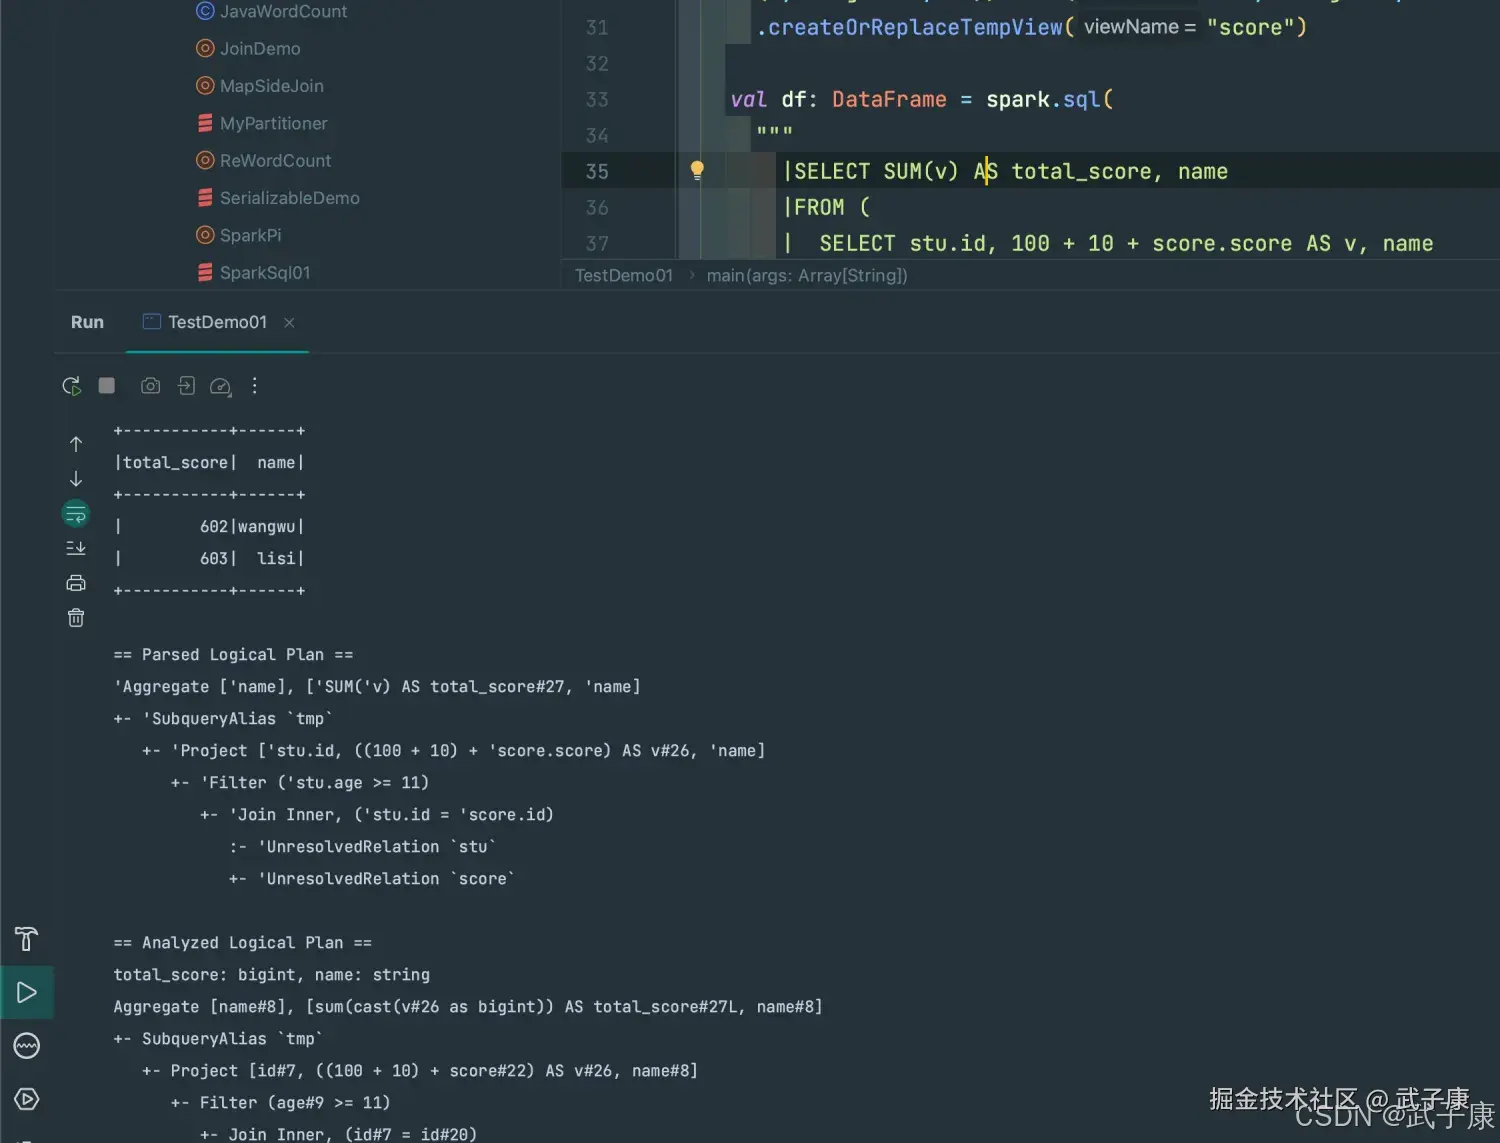Click "|SELECT SUM(v) AS total_score, name" code line
This screenshot has height=1143, width=1500.
click(1006, 171)
